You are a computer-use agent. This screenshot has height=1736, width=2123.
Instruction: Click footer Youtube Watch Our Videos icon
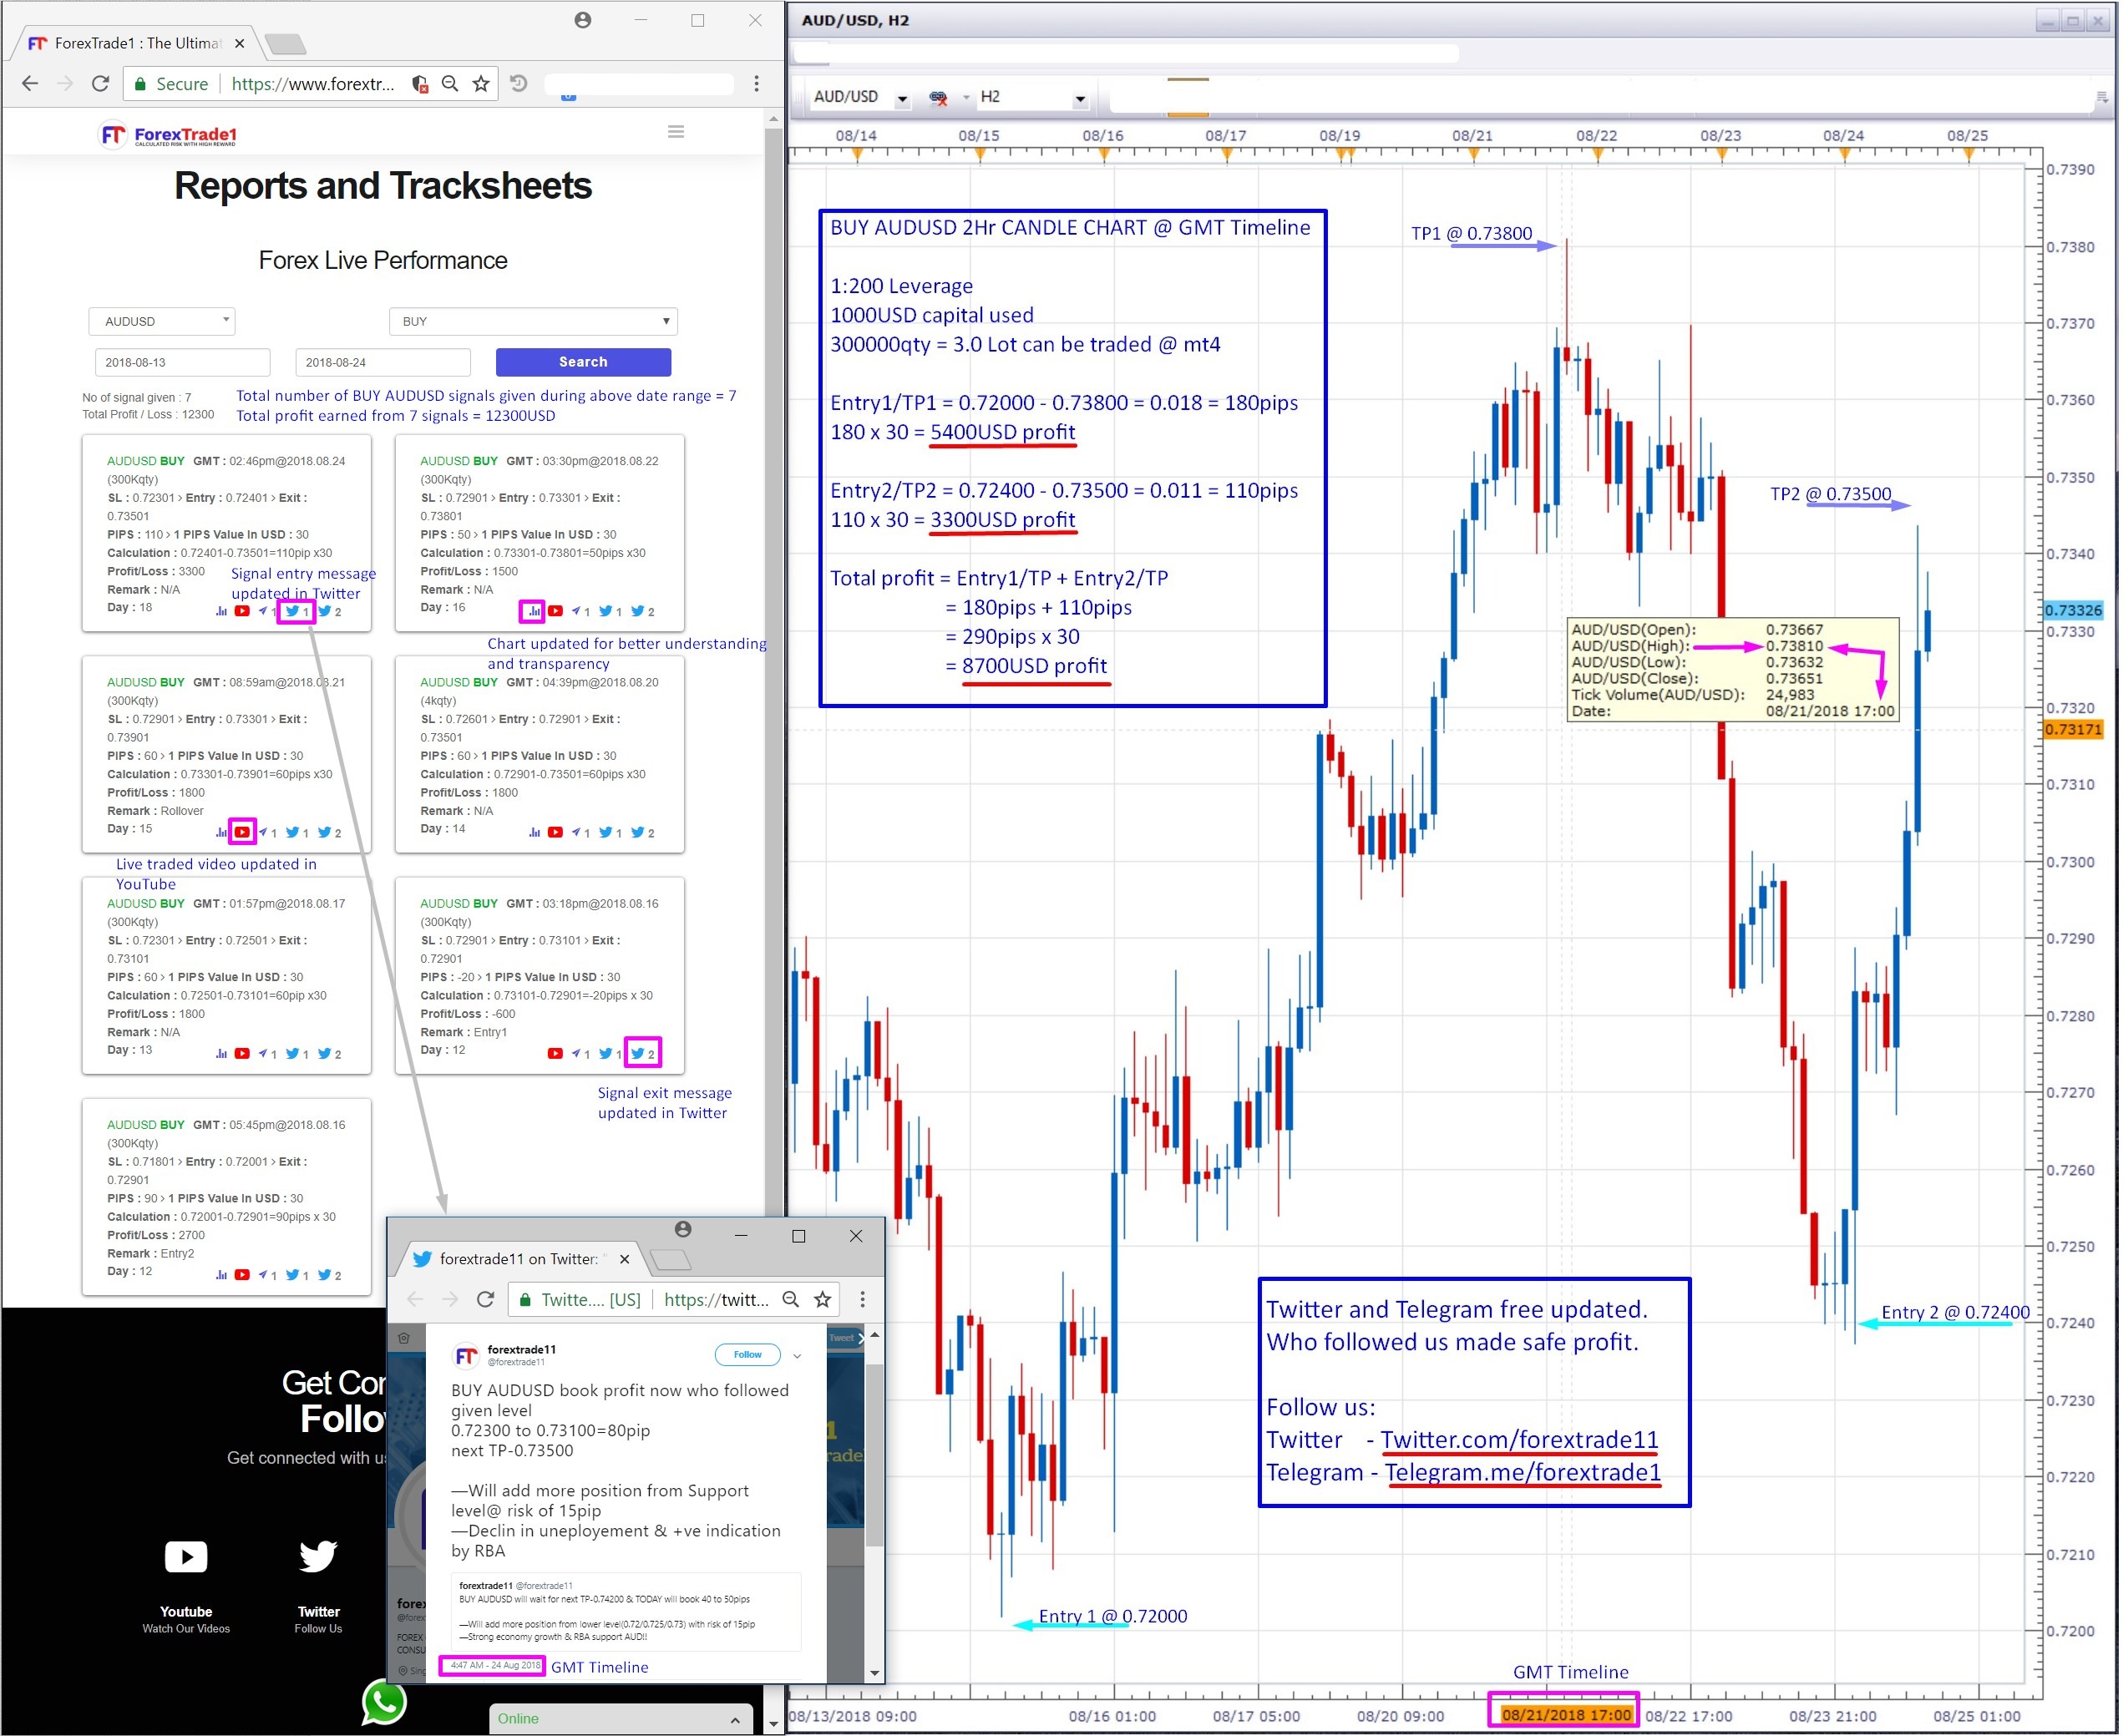tap(186, 1558)
